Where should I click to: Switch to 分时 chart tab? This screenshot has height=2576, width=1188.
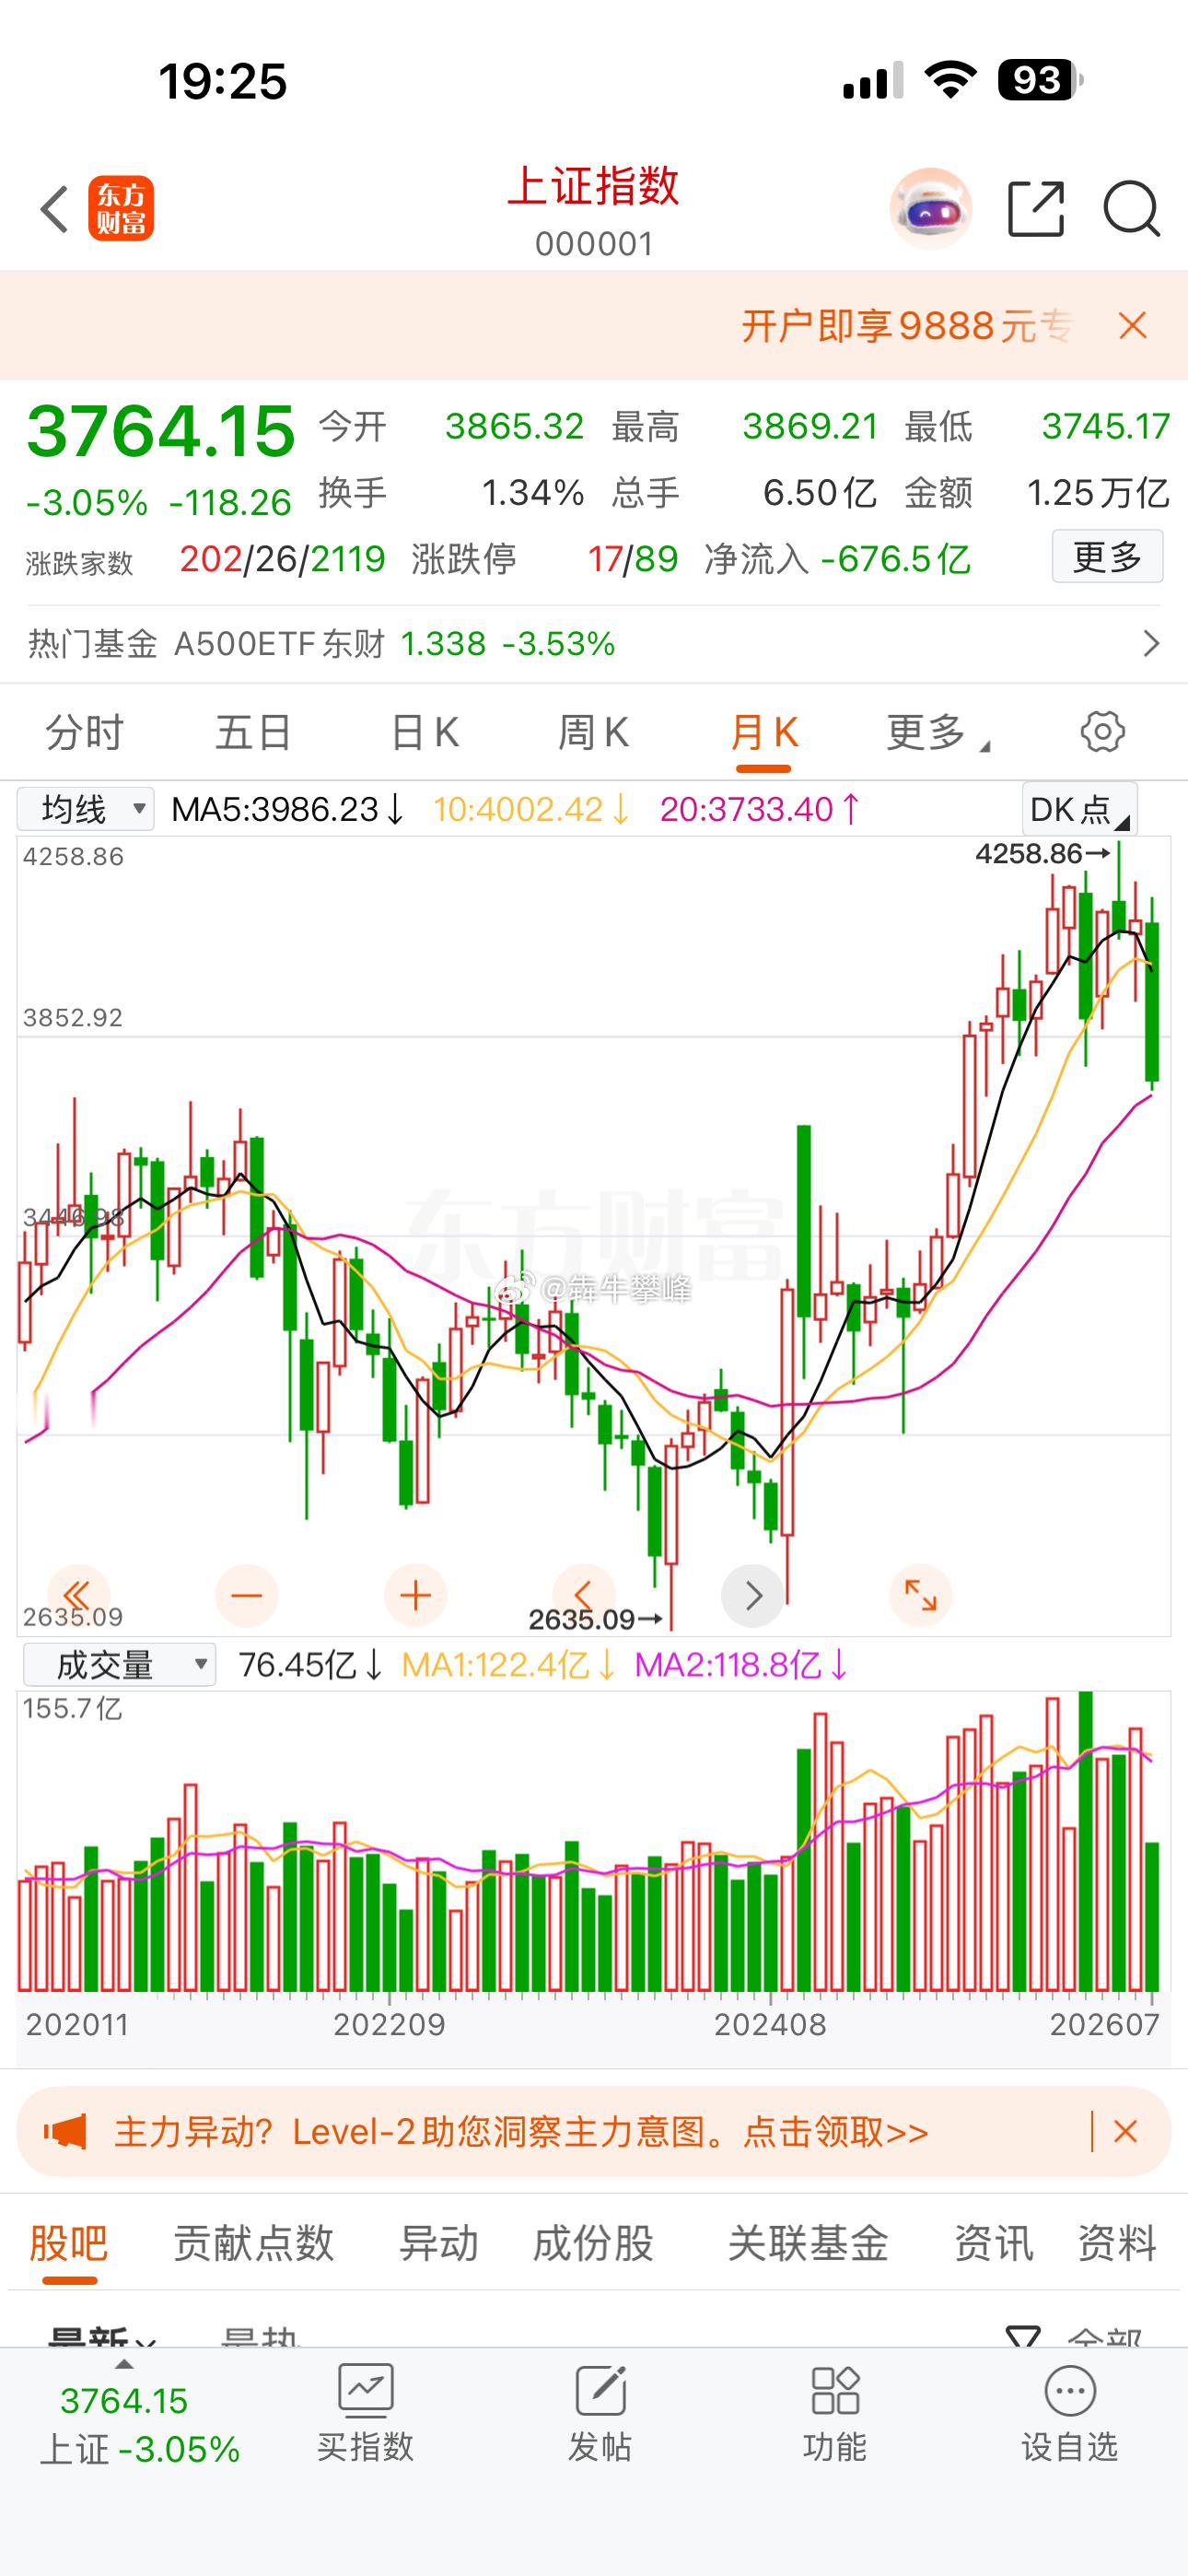[x=84, y=732]
